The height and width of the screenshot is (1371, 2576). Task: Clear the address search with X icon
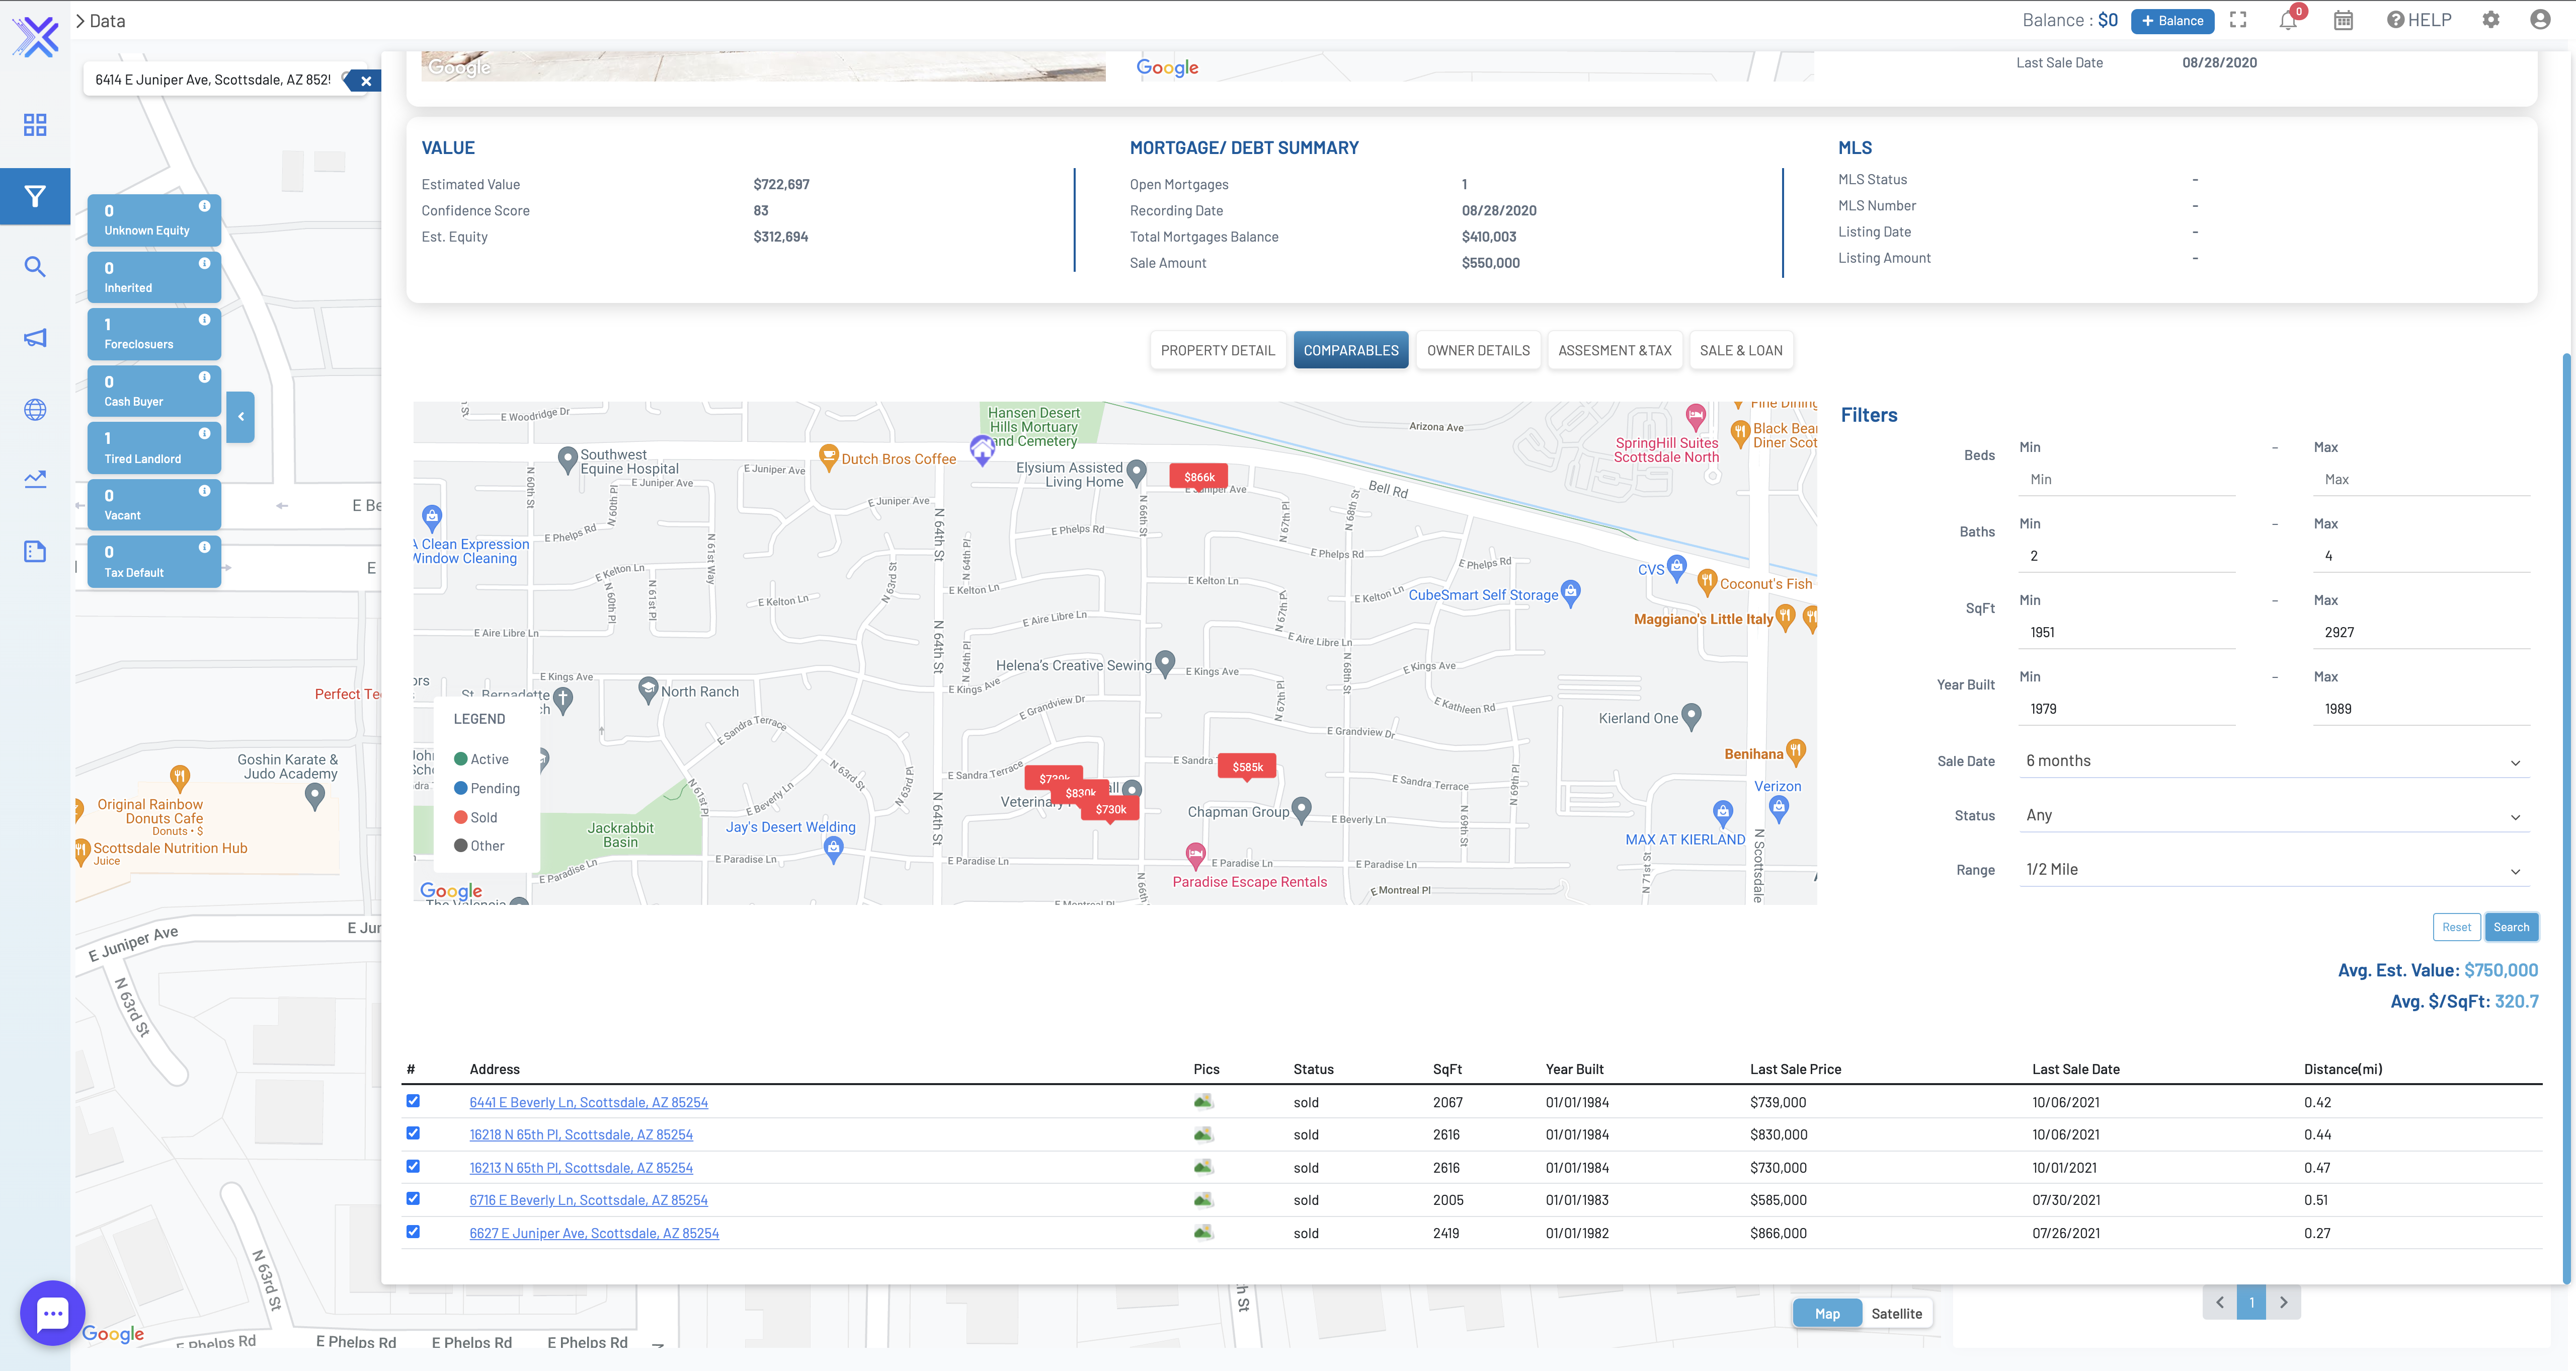(366, 81)
